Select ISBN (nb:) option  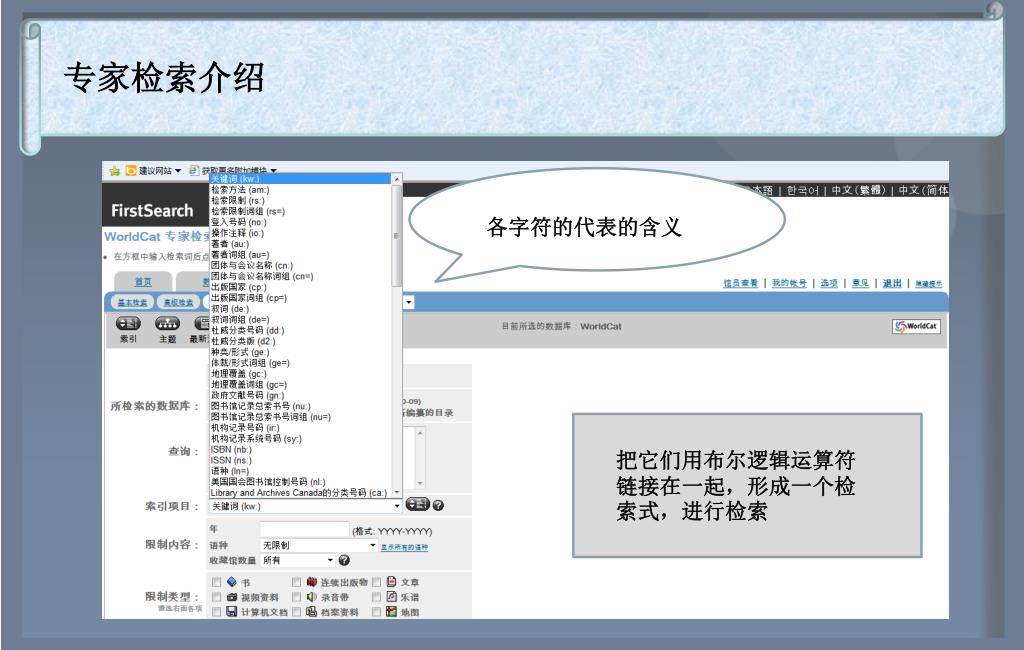pos(231,449)
